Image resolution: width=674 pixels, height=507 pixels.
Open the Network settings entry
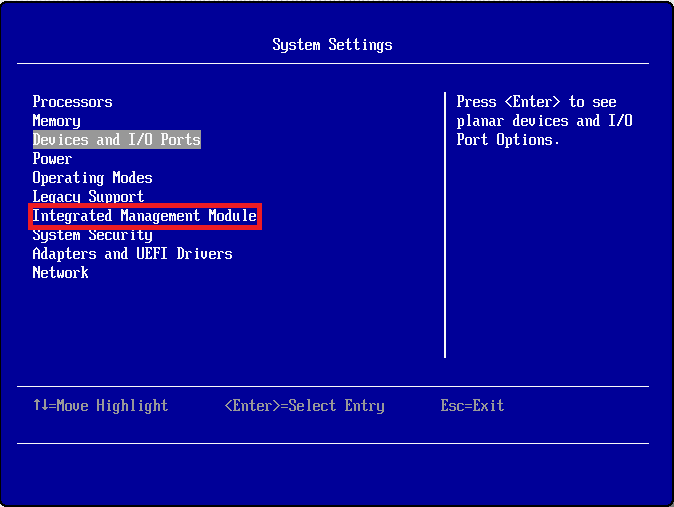tap(61, 273)
